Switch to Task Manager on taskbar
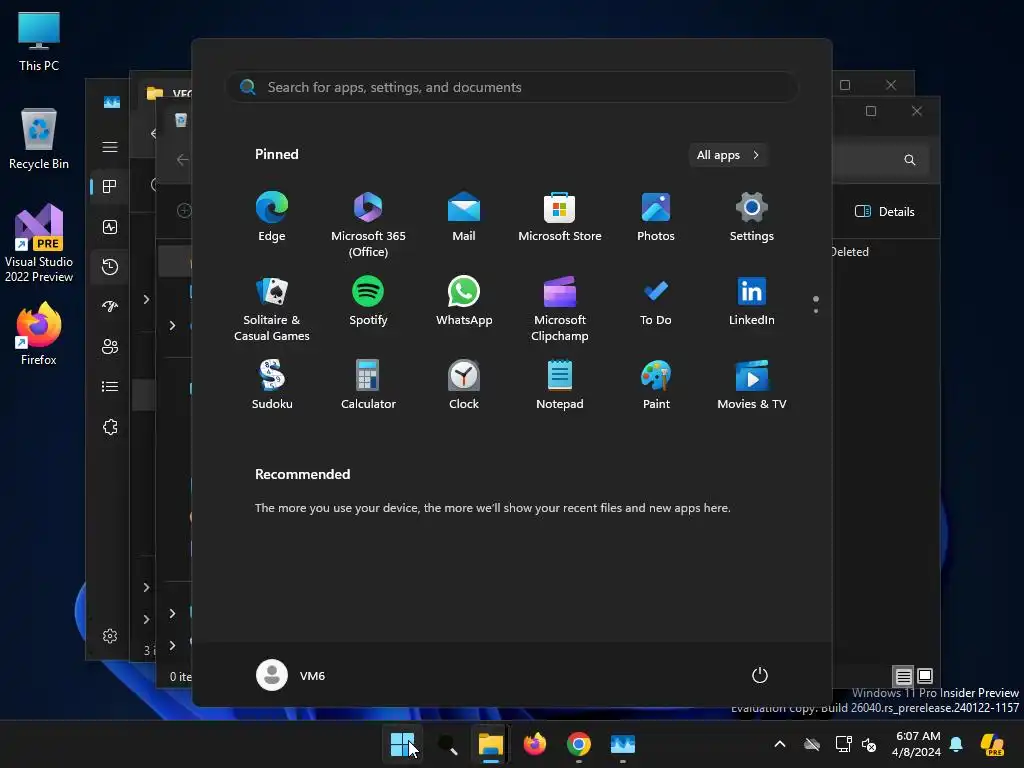The width and height of the screenshot is (1024, 768). [x=622, y=744]
